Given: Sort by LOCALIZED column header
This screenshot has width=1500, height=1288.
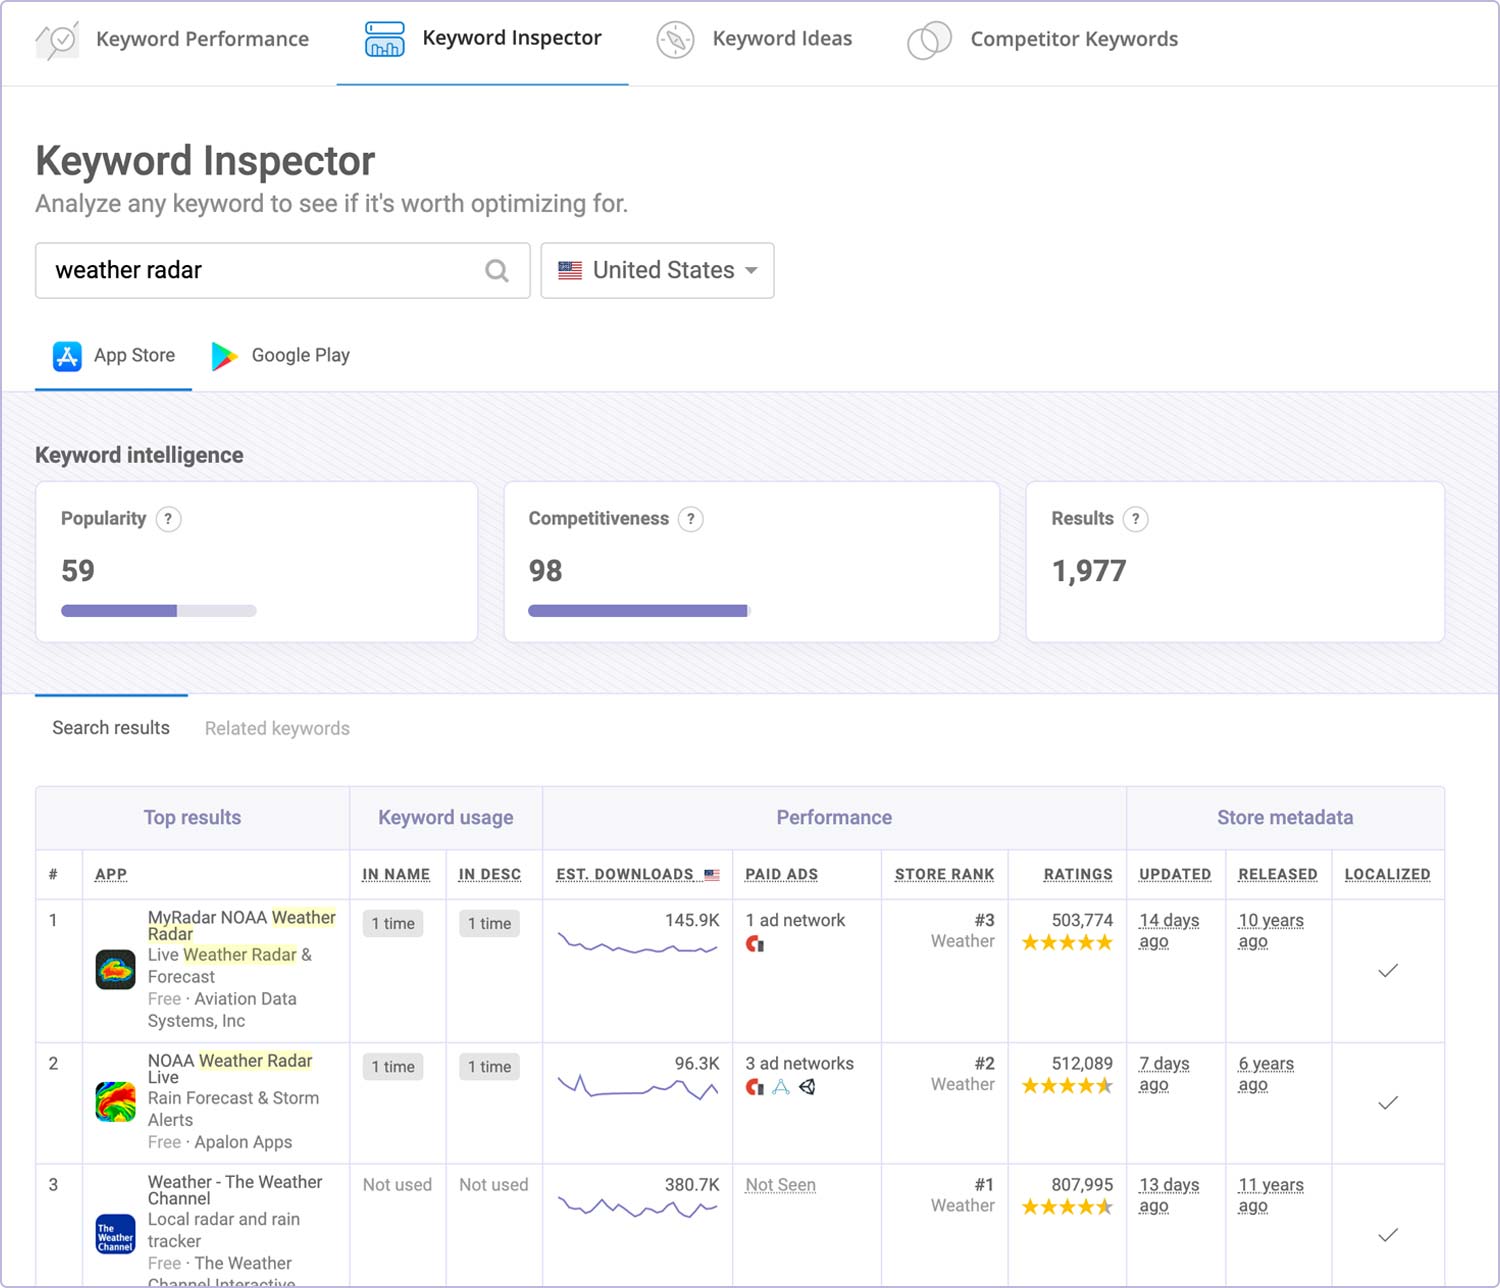Looking at the screenshot, I should pos(1388,875).
